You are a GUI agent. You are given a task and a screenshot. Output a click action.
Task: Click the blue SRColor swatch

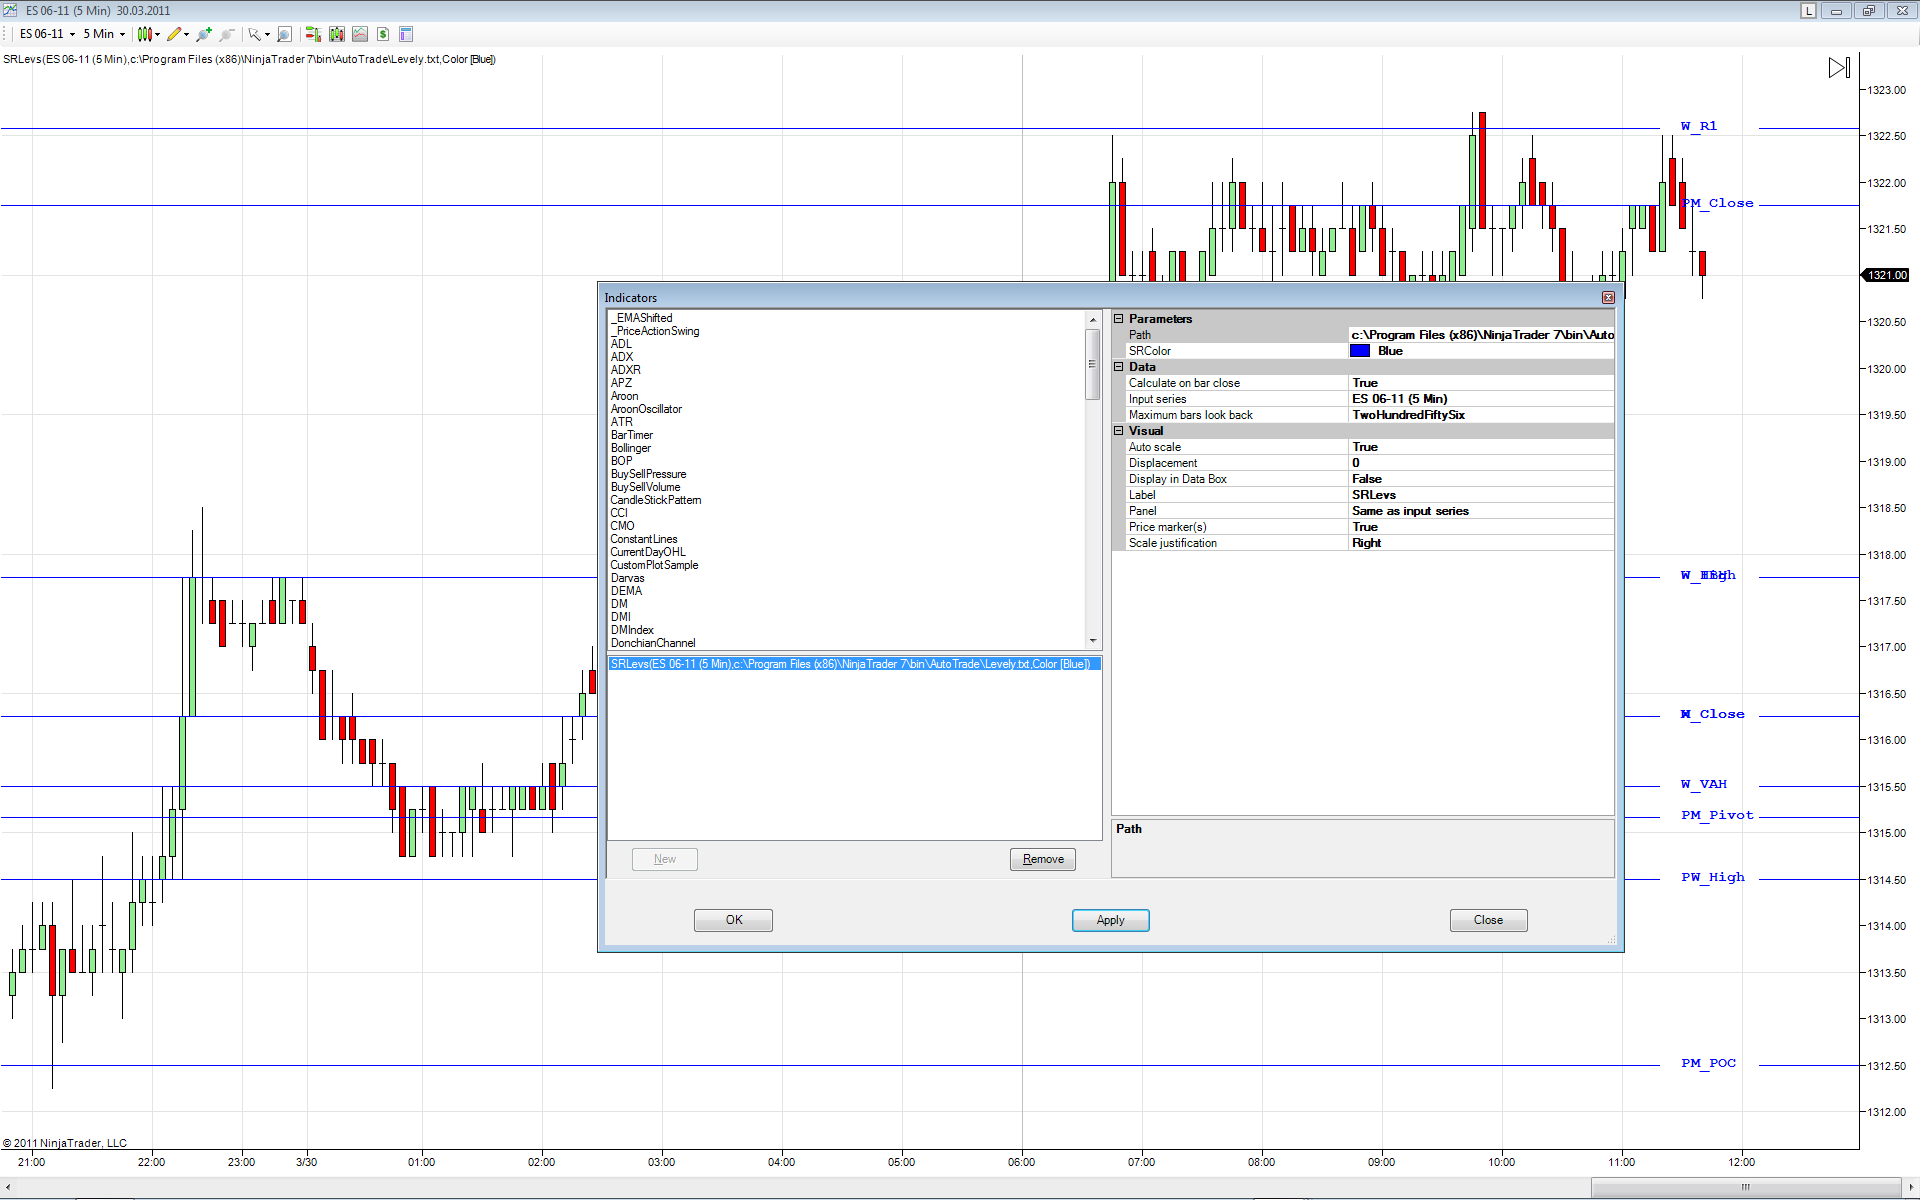[1360, 351]
